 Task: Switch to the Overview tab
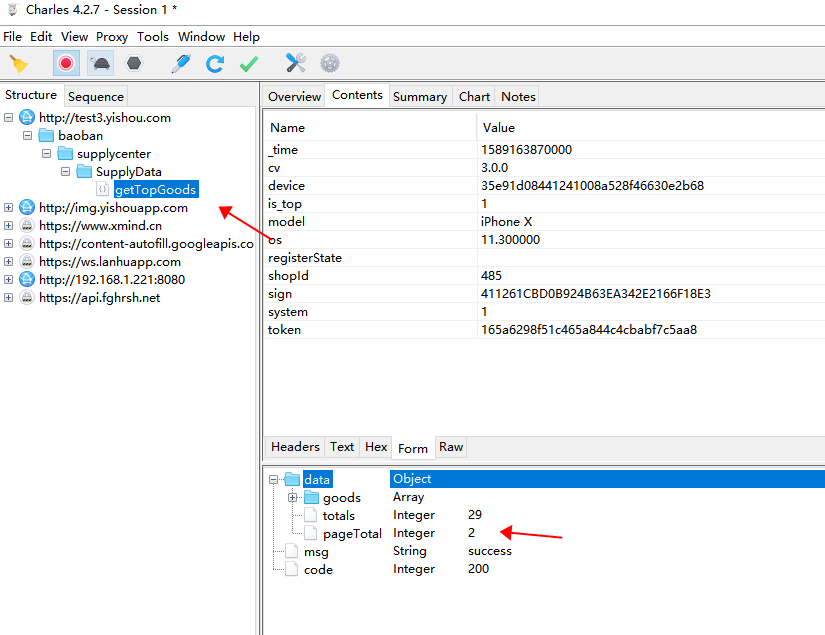(x=294, y=97)
